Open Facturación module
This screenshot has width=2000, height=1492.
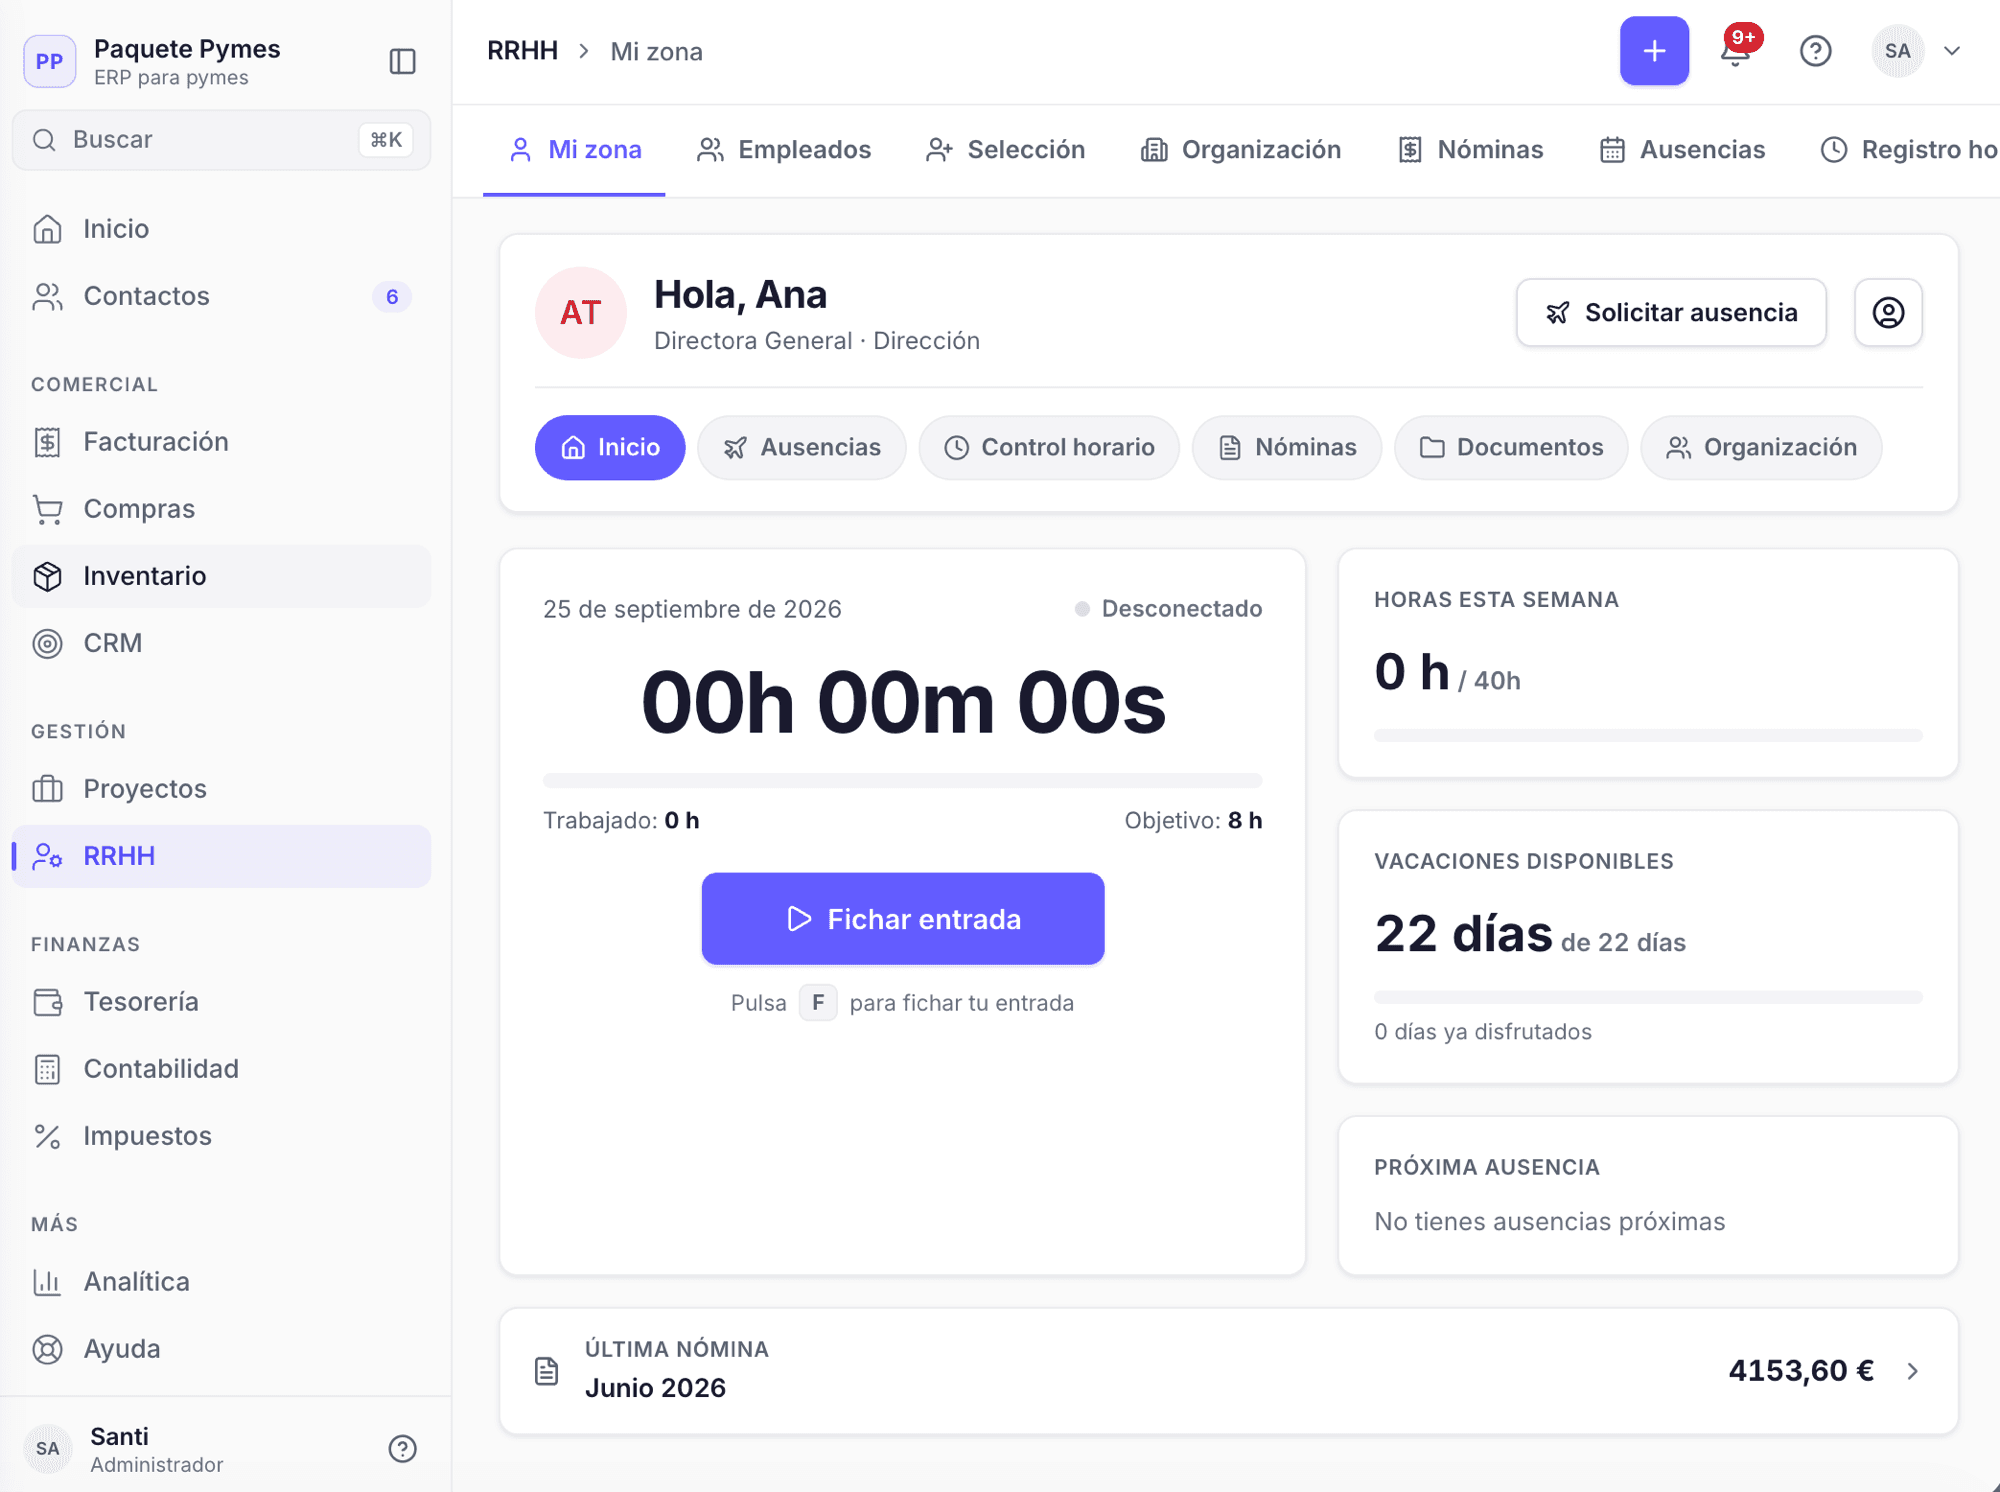tap(221, 442)
